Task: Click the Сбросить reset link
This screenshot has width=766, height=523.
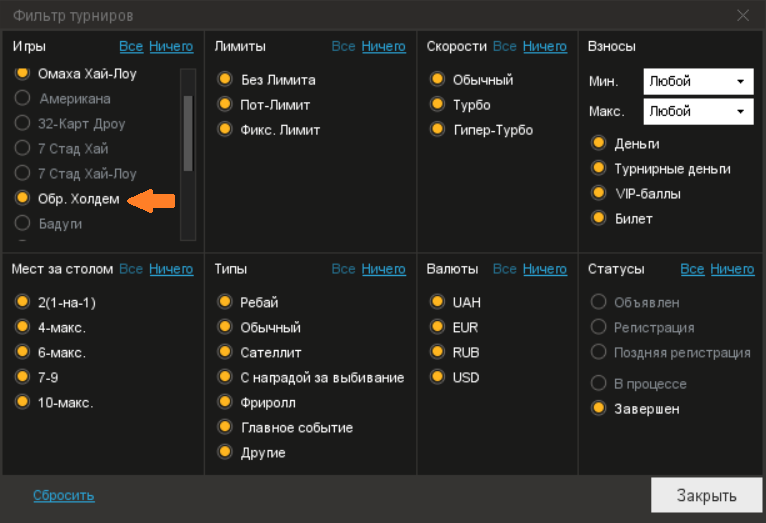Action: point(64,495)
